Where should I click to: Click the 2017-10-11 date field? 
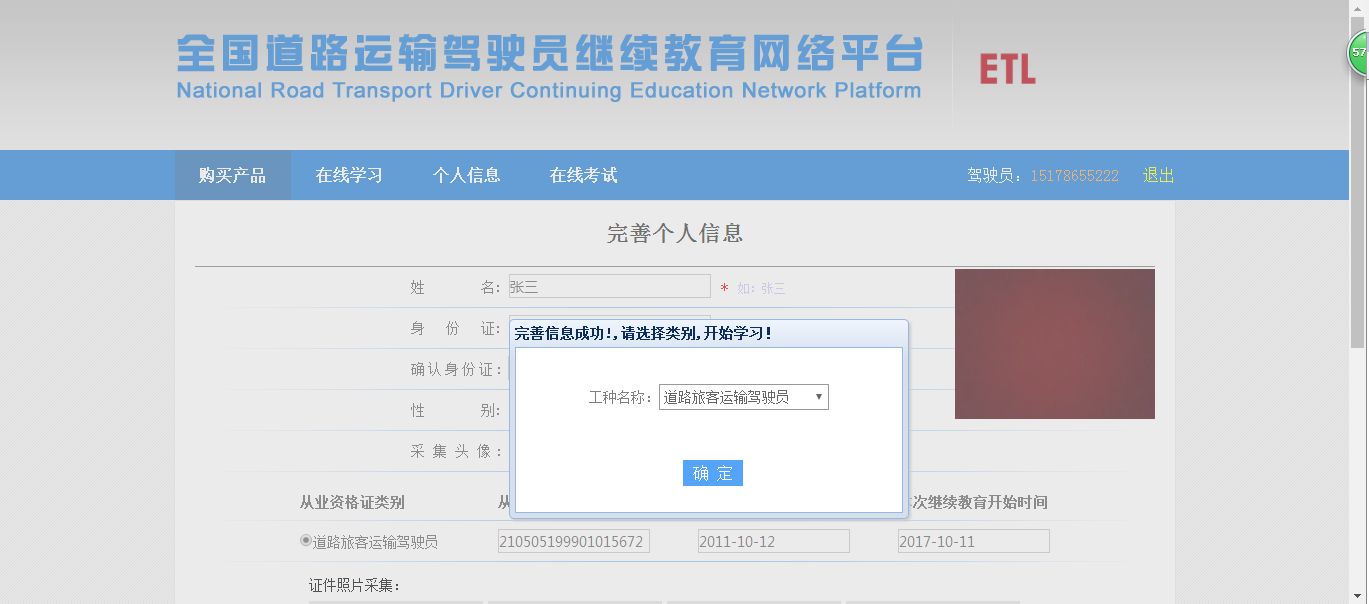[x=973, y=542]
